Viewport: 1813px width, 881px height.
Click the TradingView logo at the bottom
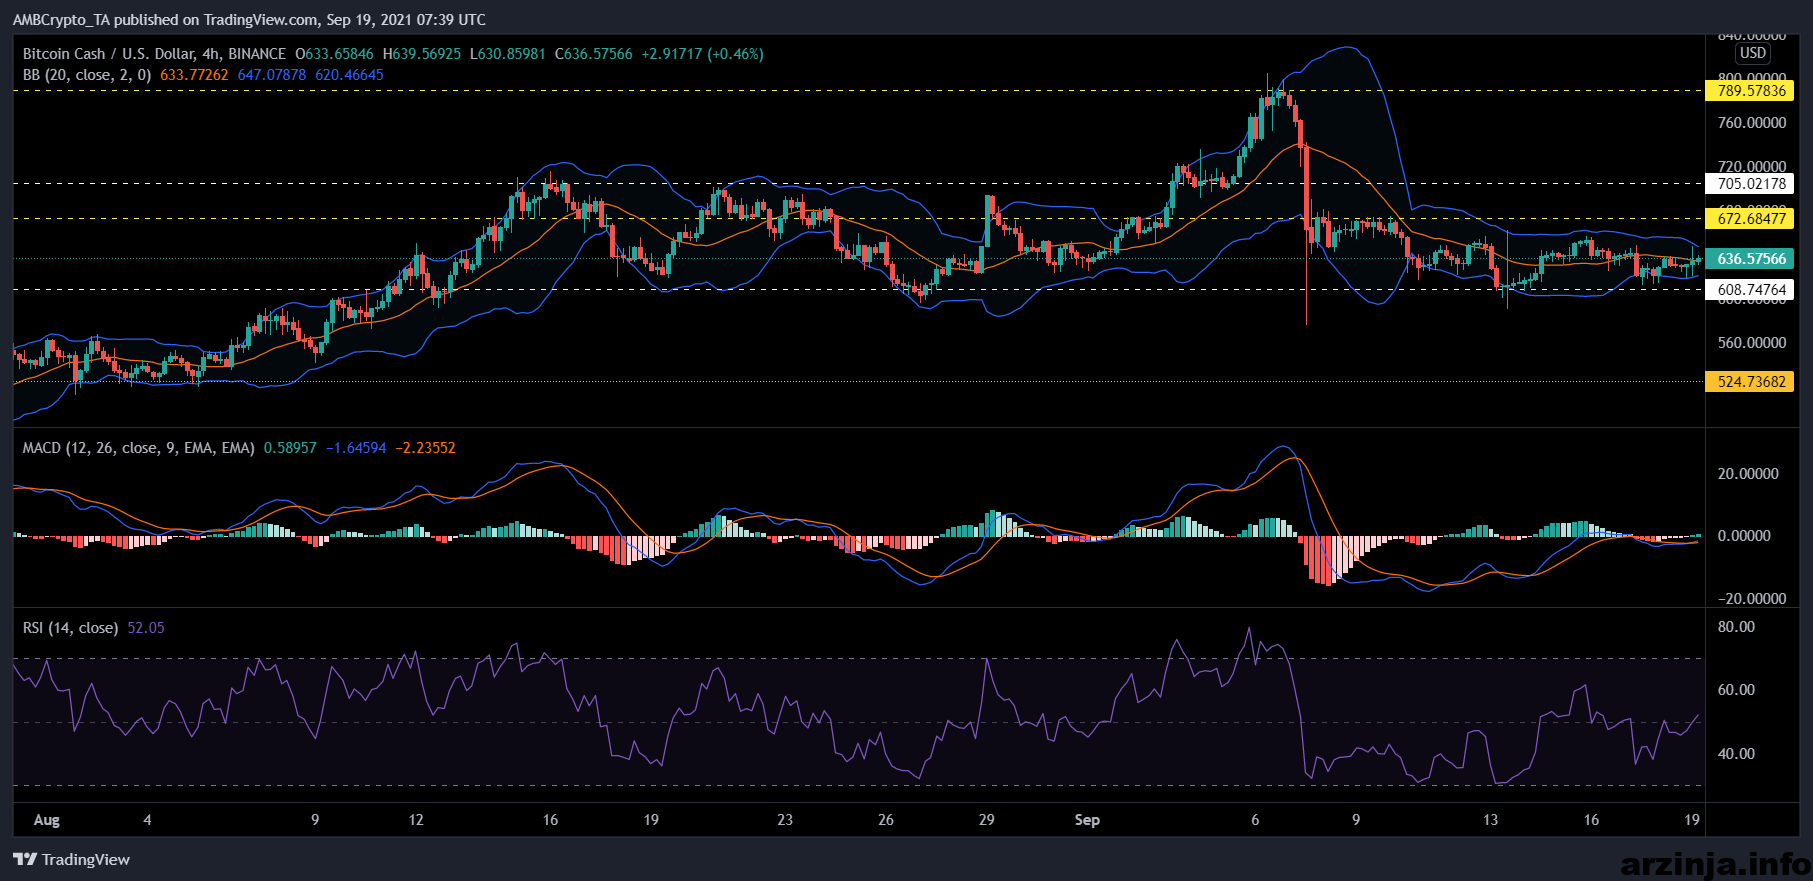coord(71,859)
